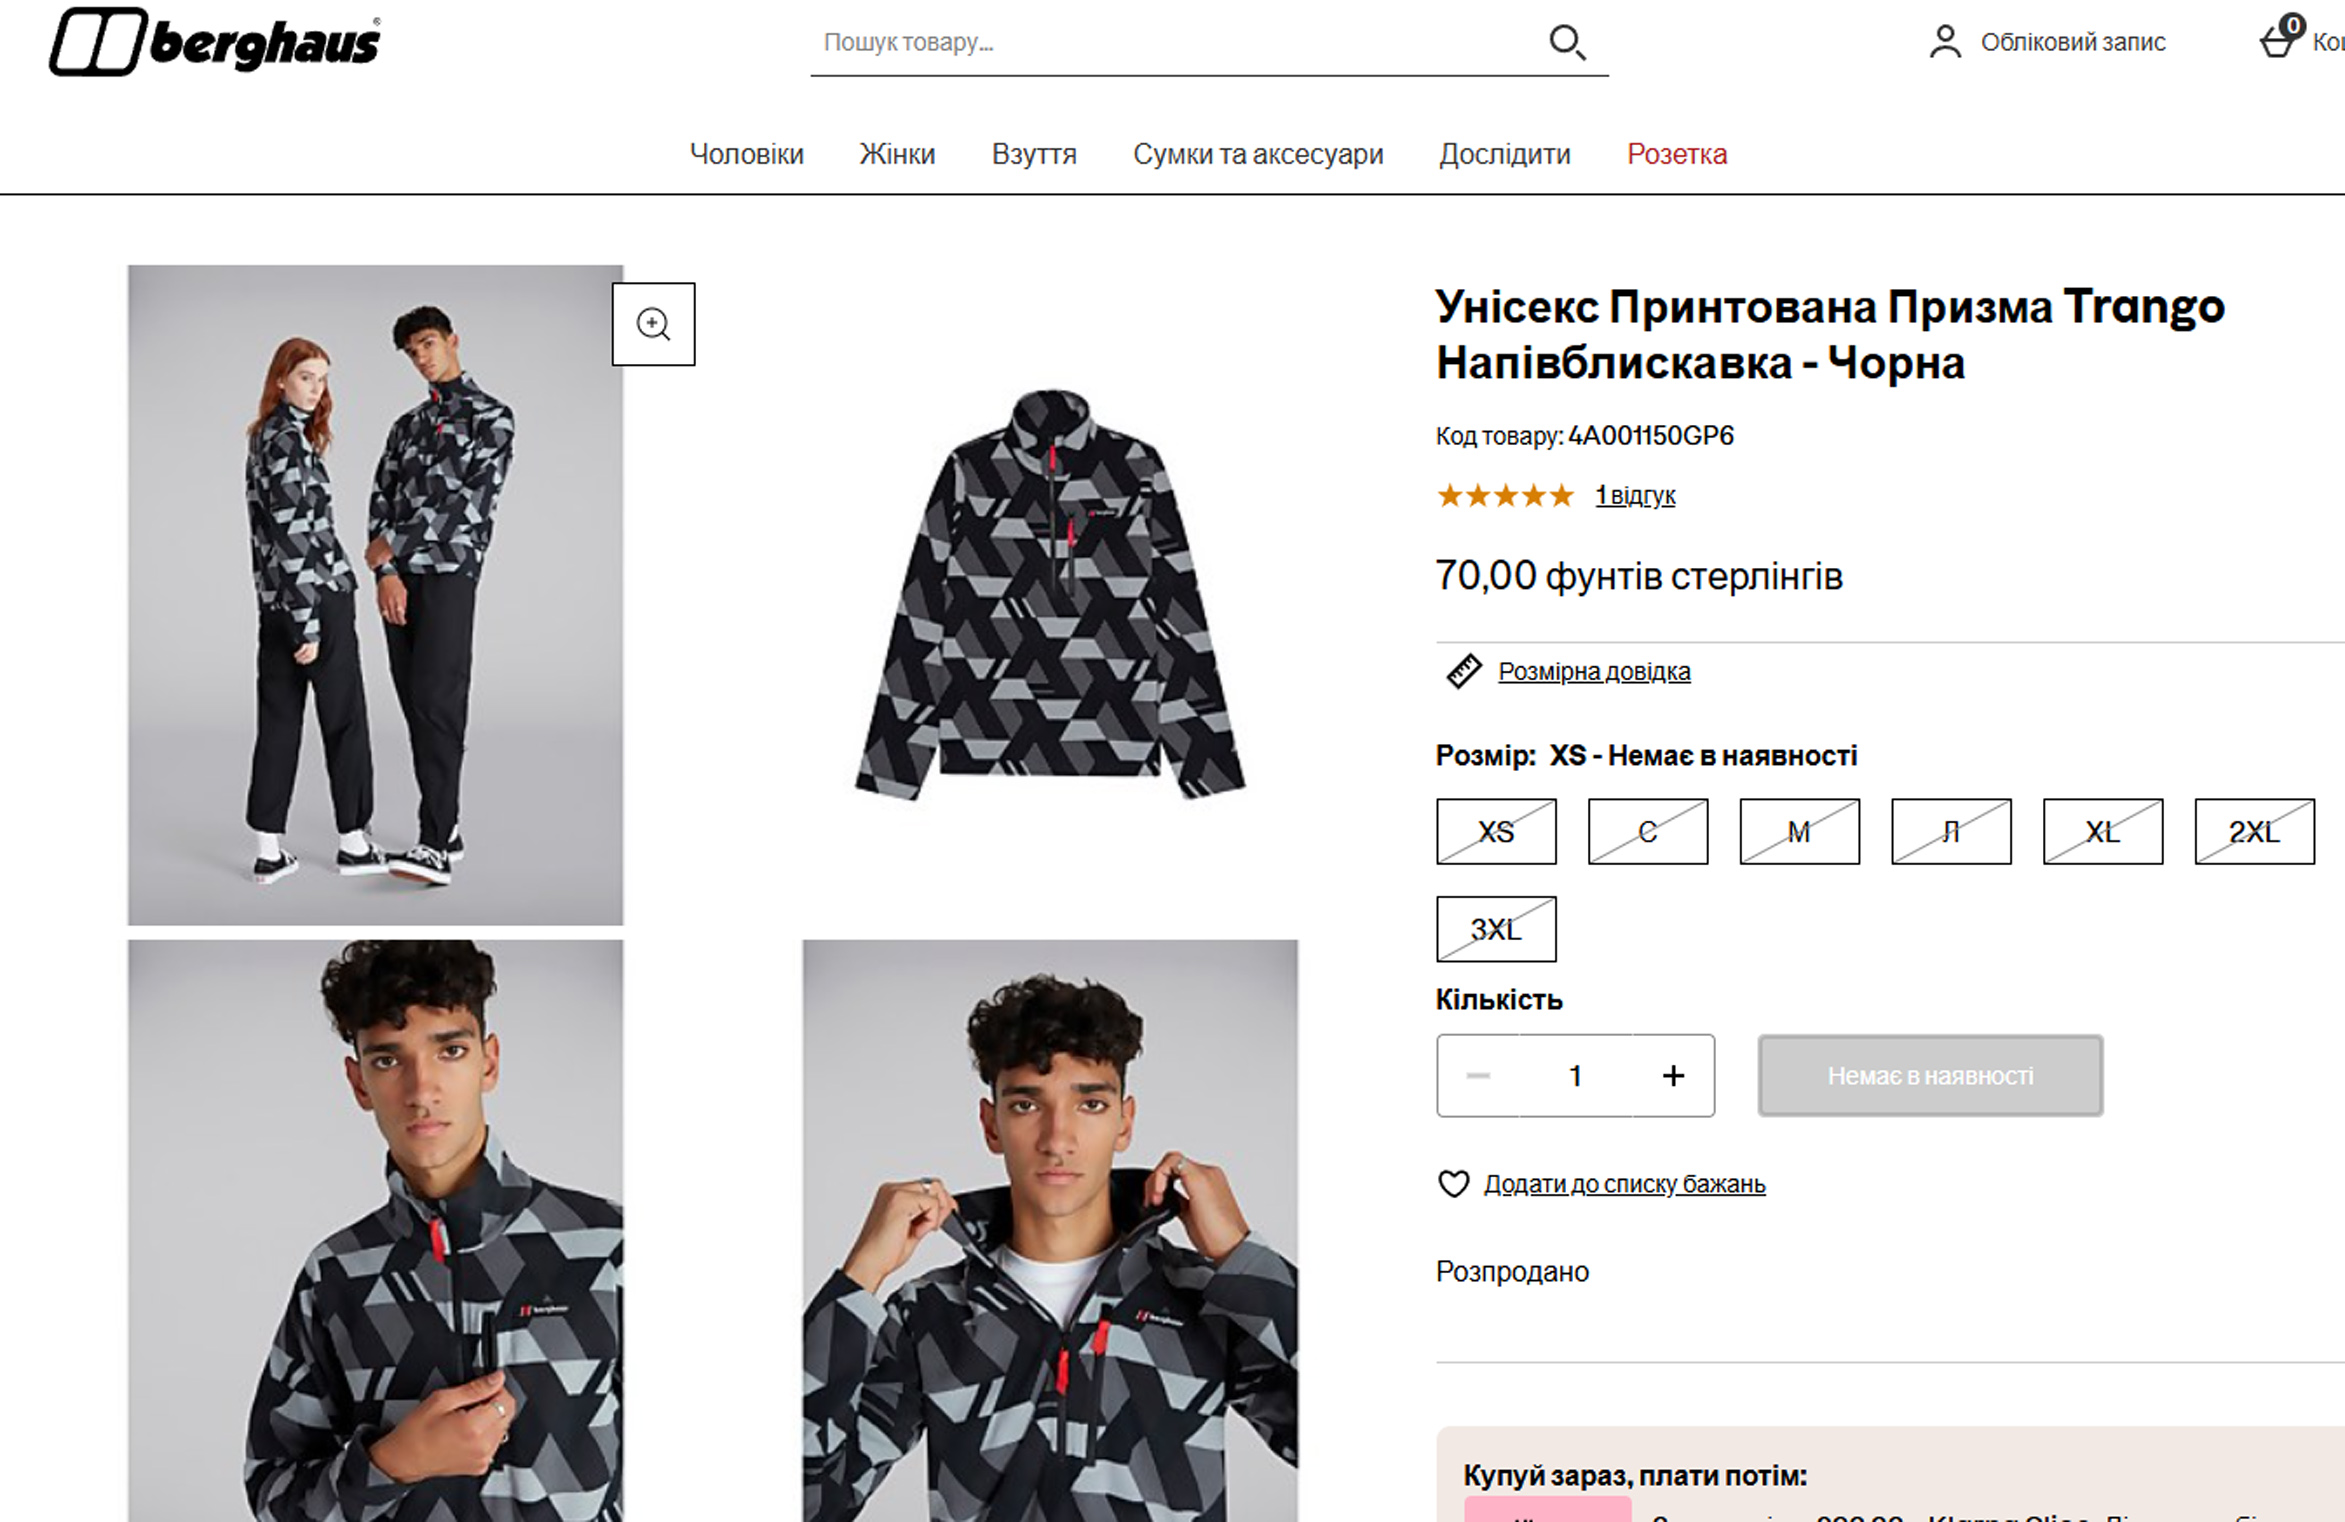Screen dimensions: 2345x1522
Task: Open the account profile icon
Action: coord(1944,42)
